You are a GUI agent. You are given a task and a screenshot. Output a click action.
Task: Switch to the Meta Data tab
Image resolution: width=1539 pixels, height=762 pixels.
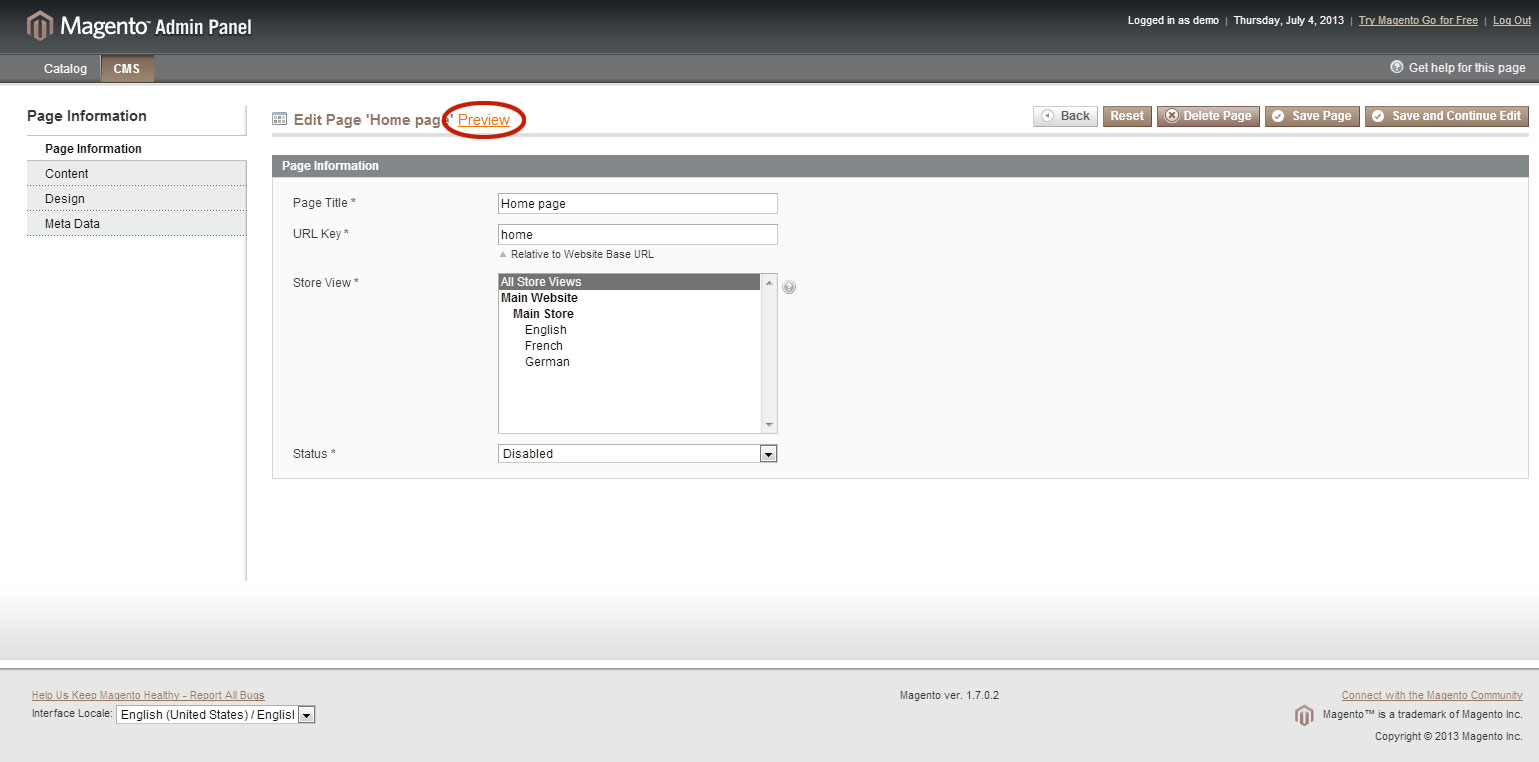(136, 223)
